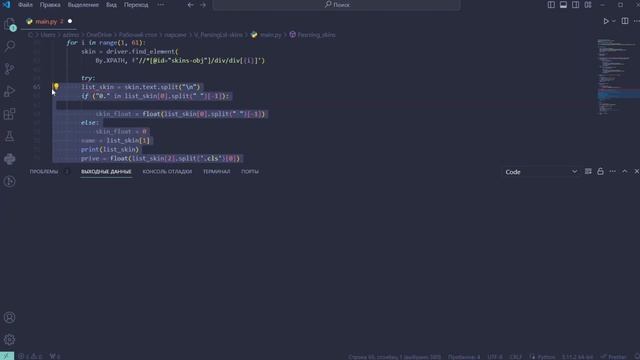Viewport: 640px width, 360px height.
Task: Click the UTF-8 encoding status item
Action: pyautogui.click(x=495, y=356)
